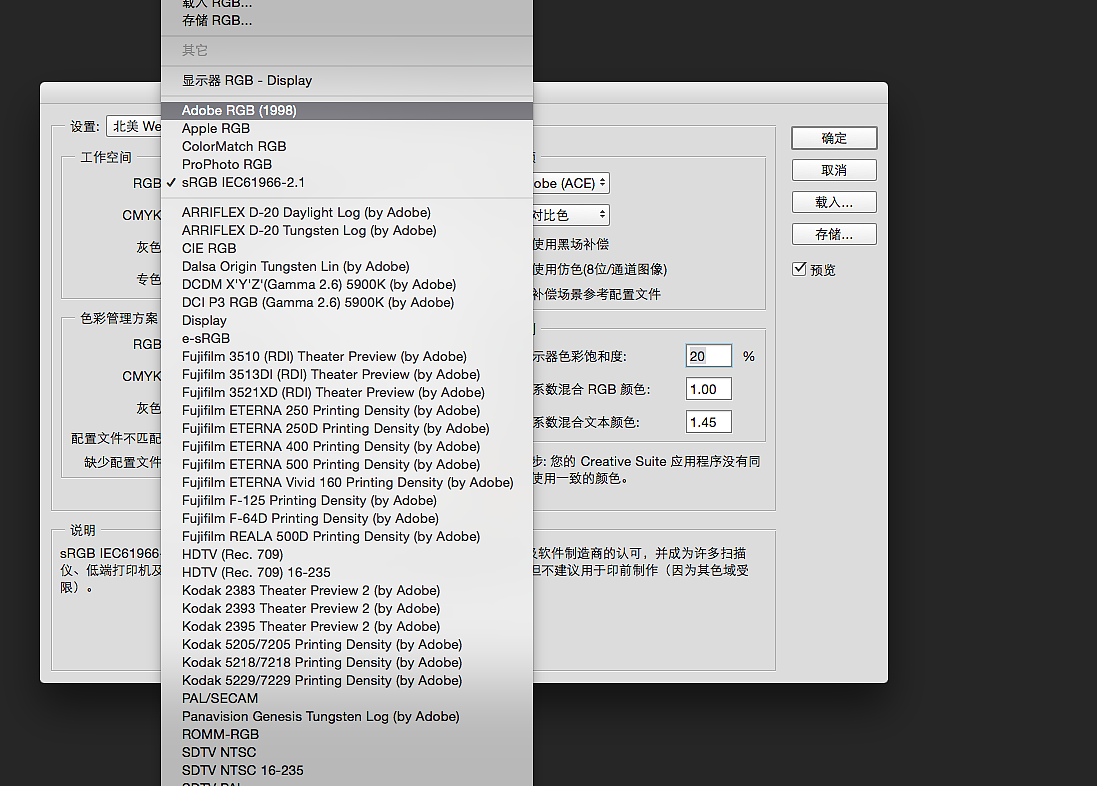Image resolution: width=1097 pixels, height=786 pixels.
Task: Open the Adobe (ACE) engine dropdown
Action: (x=571, y=183)
